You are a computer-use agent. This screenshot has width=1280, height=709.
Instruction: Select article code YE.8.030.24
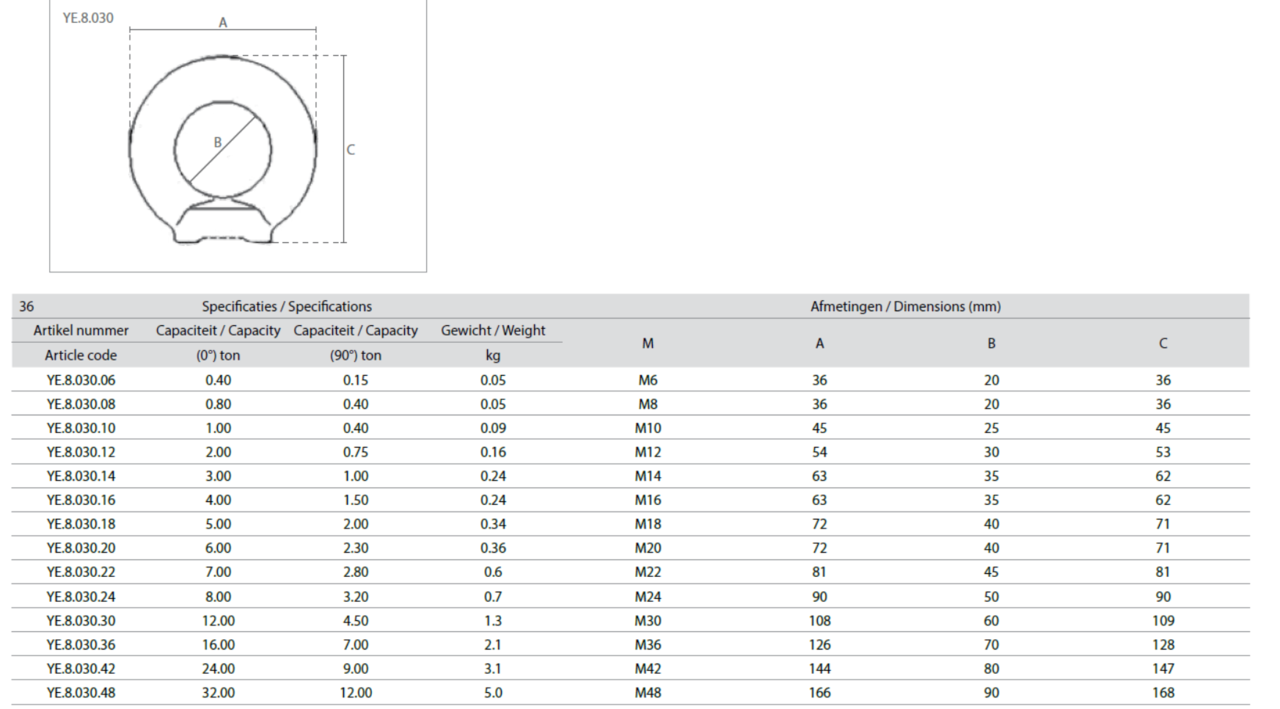click(x=81, y=596)
